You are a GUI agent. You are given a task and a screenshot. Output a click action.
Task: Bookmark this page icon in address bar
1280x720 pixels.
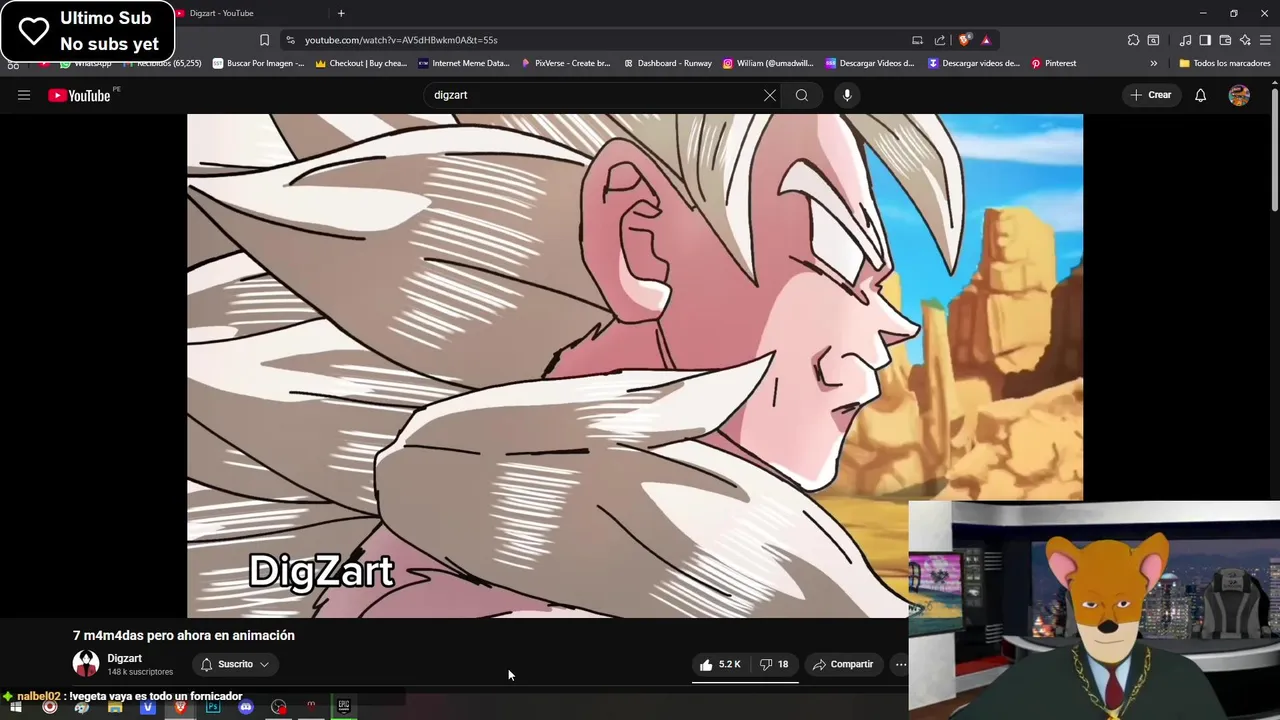(264, 40)
